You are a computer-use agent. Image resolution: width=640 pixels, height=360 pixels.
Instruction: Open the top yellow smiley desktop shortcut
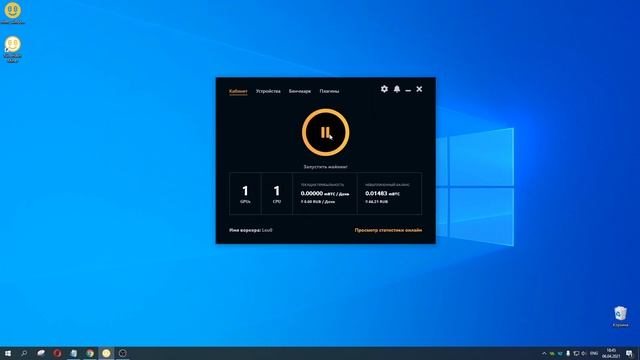12,13
